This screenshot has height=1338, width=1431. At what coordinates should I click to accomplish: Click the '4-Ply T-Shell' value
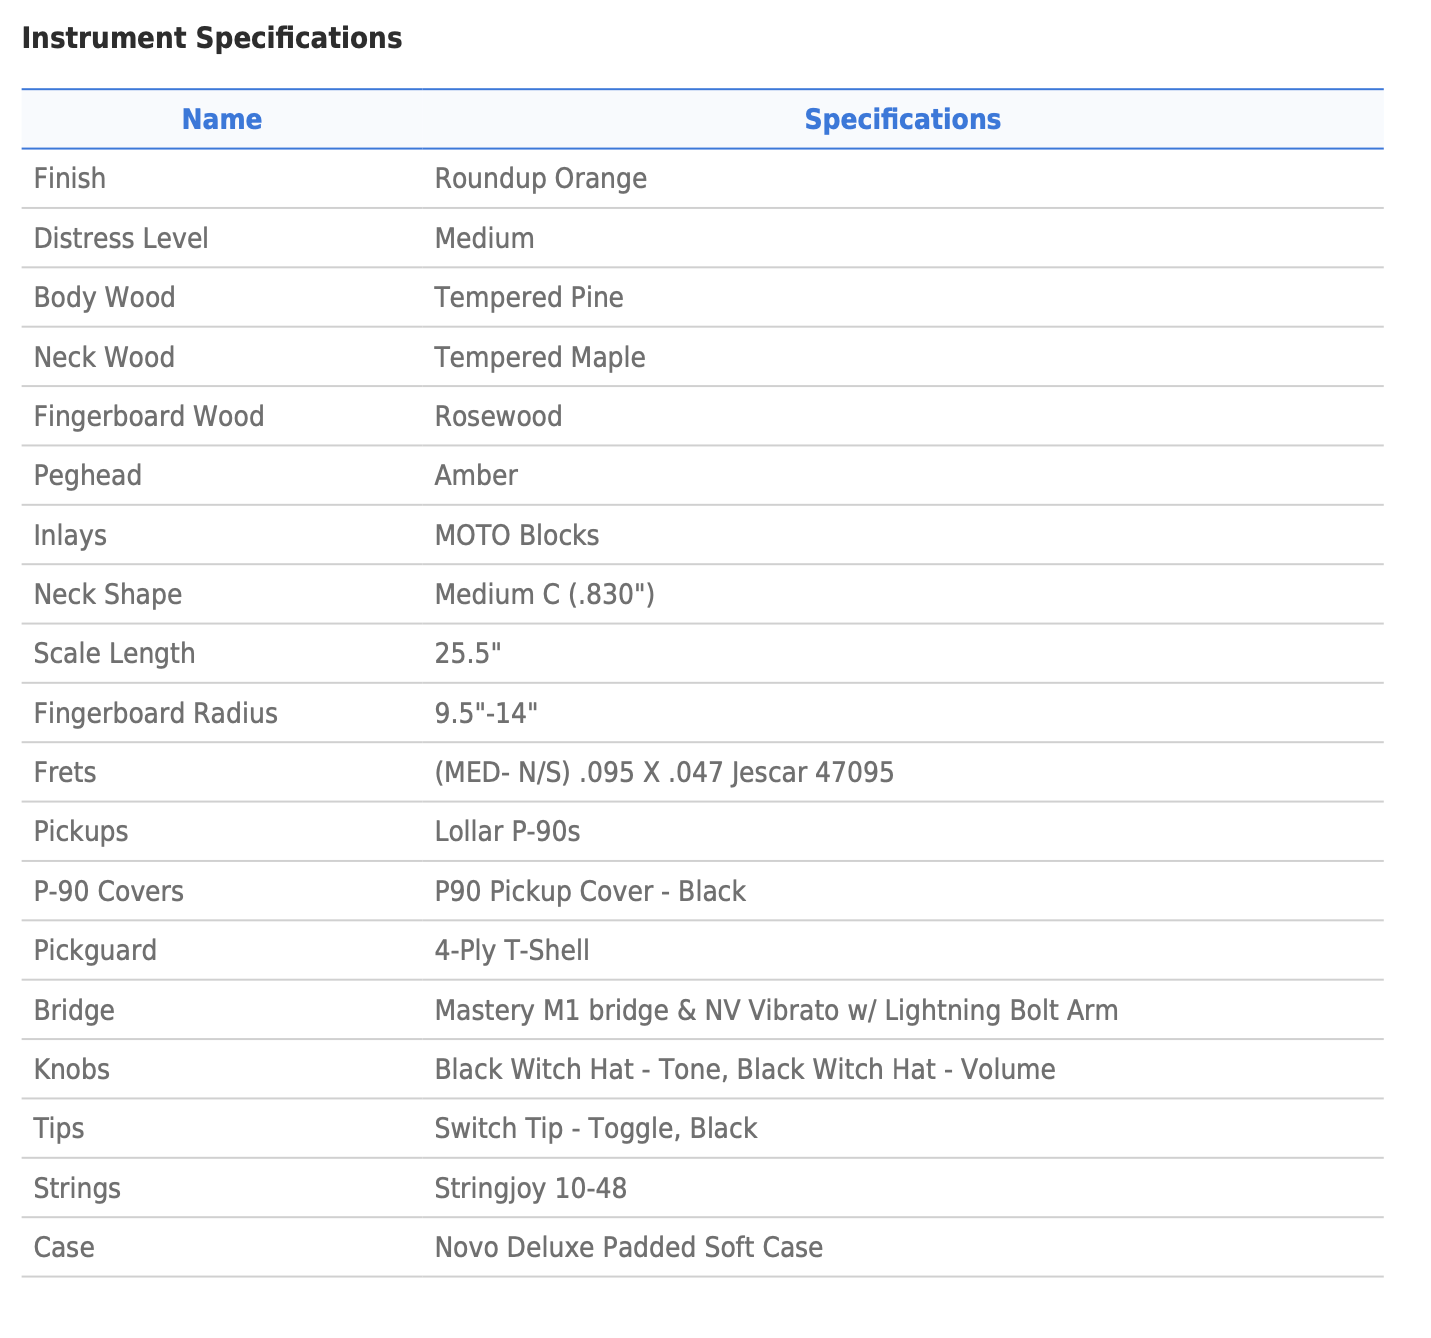[x=512, y=950]
